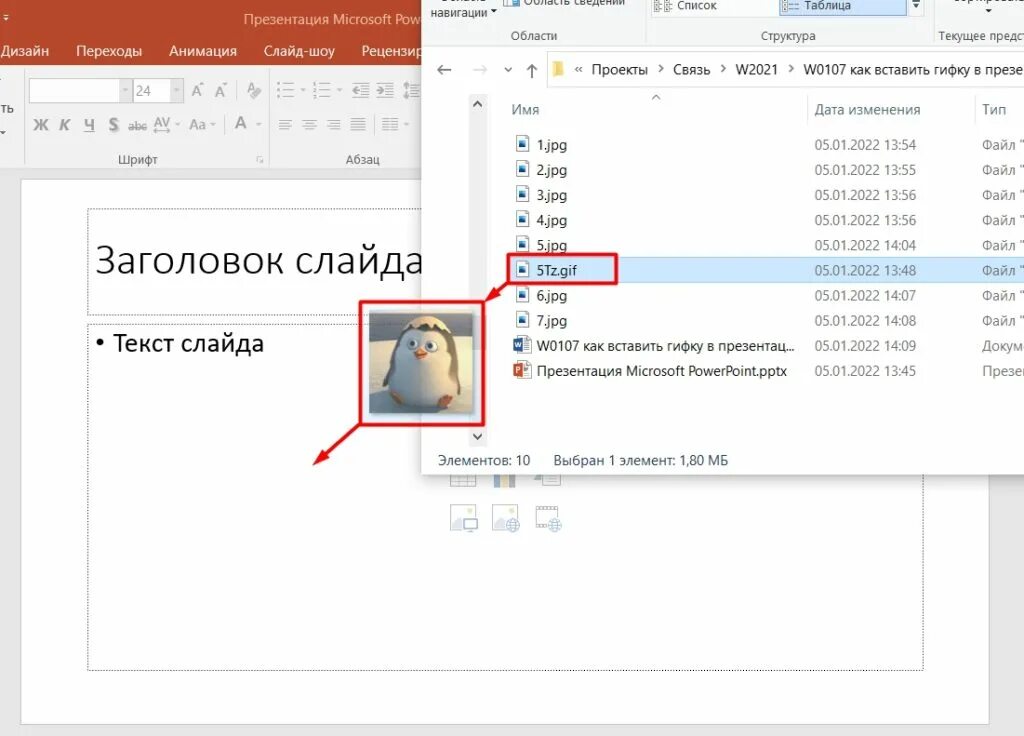
Task: Apply bold (Ж) formatting in PowerPoint
Action: 40,124
